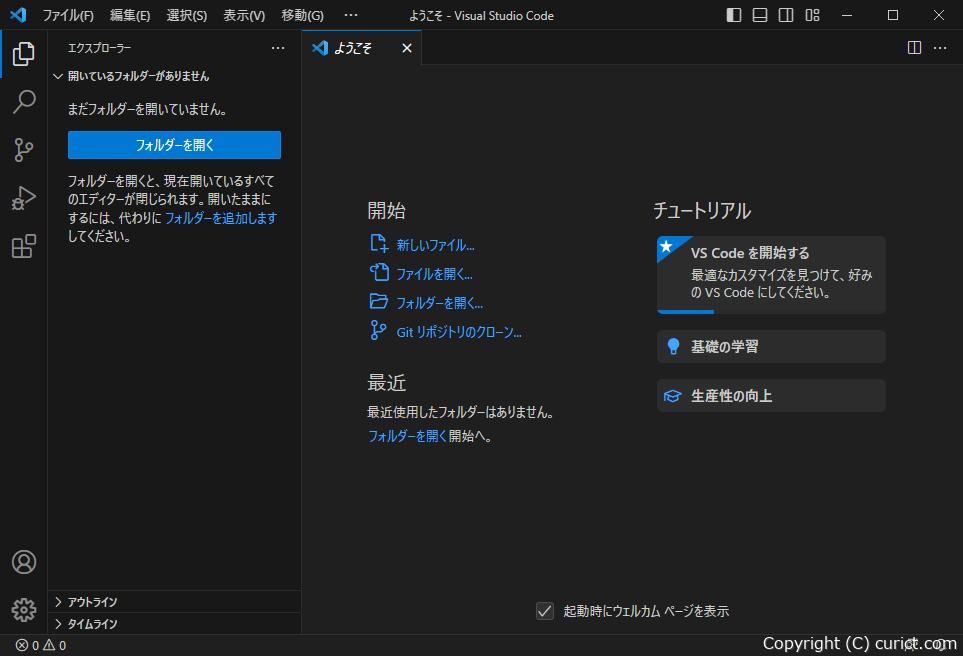Open the 移動(G) menu
Viewport: 963px width, 656px height.
tap(302, 15)
